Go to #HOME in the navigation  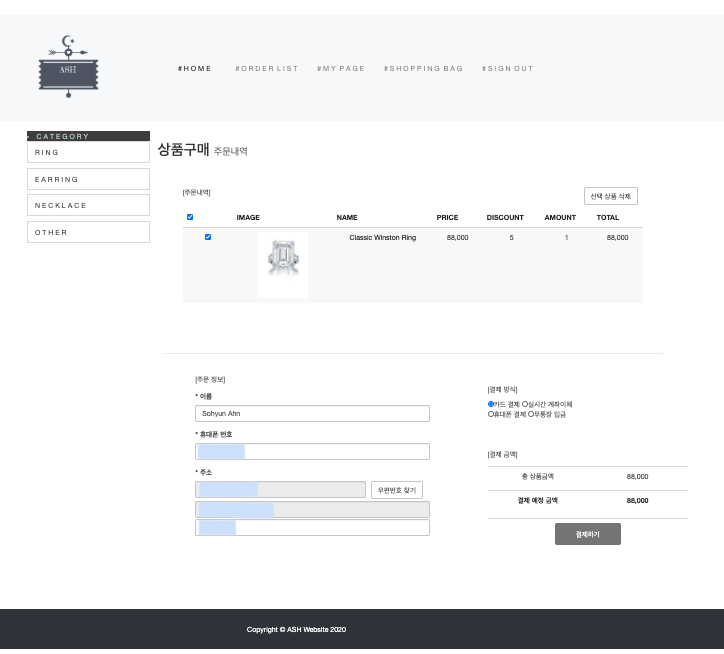[194, 68]
